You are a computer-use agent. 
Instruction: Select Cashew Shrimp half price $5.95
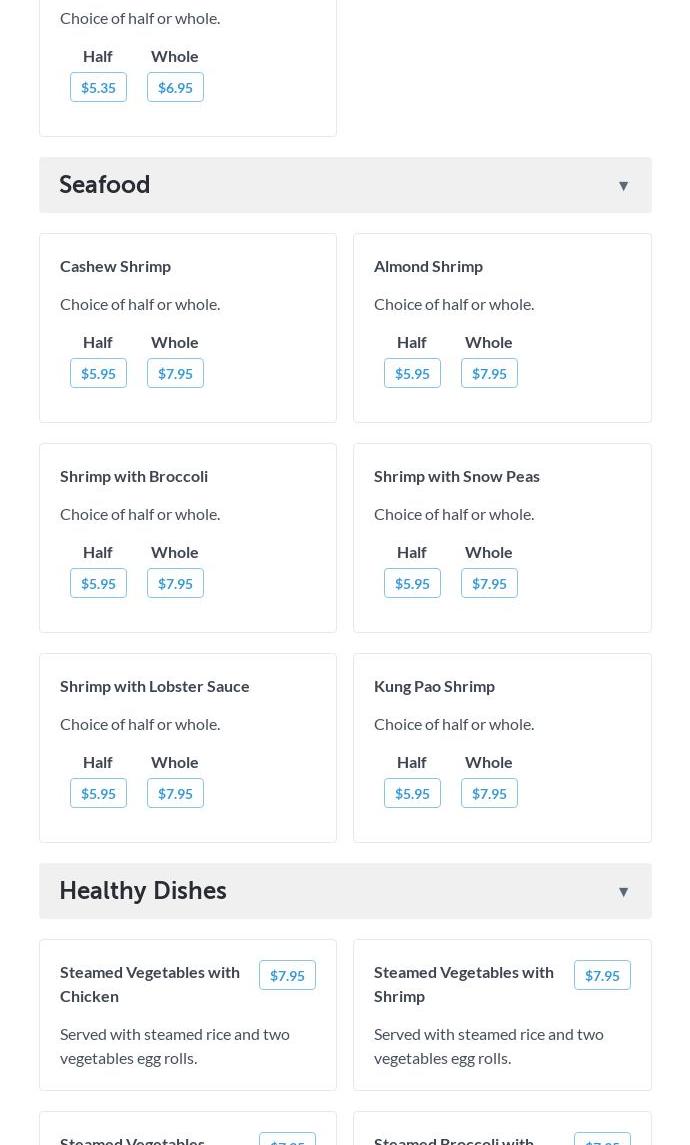(x=98, y=373)
